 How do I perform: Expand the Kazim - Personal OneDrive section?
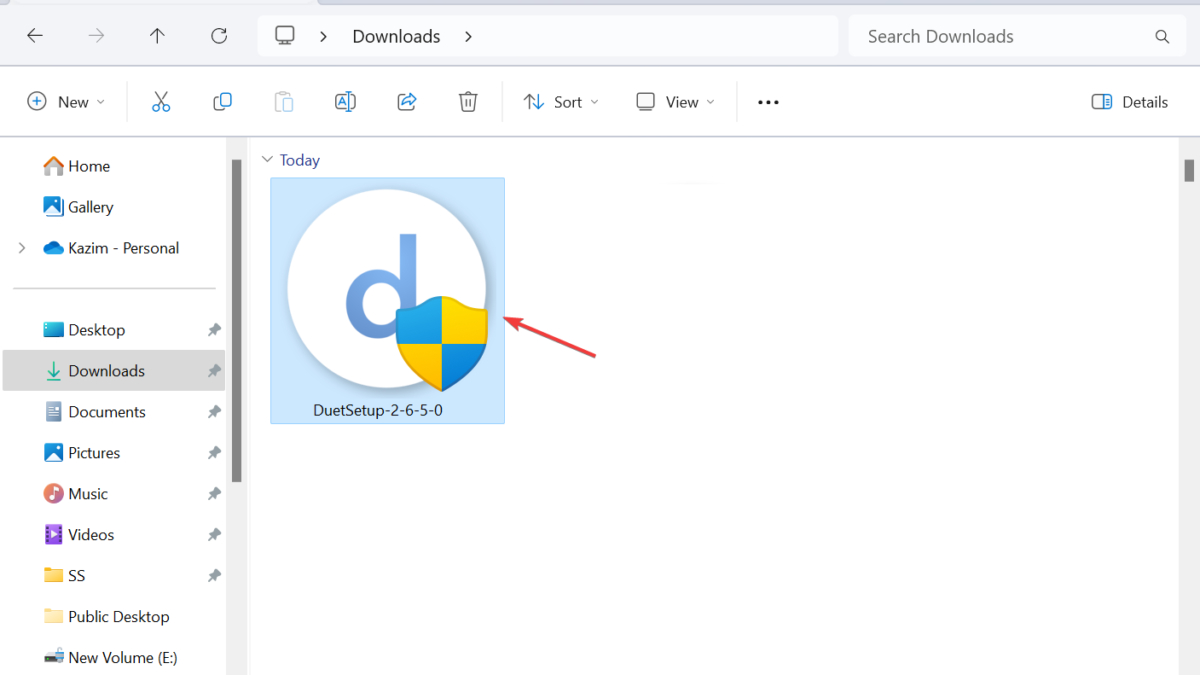(x=20, y=247)
